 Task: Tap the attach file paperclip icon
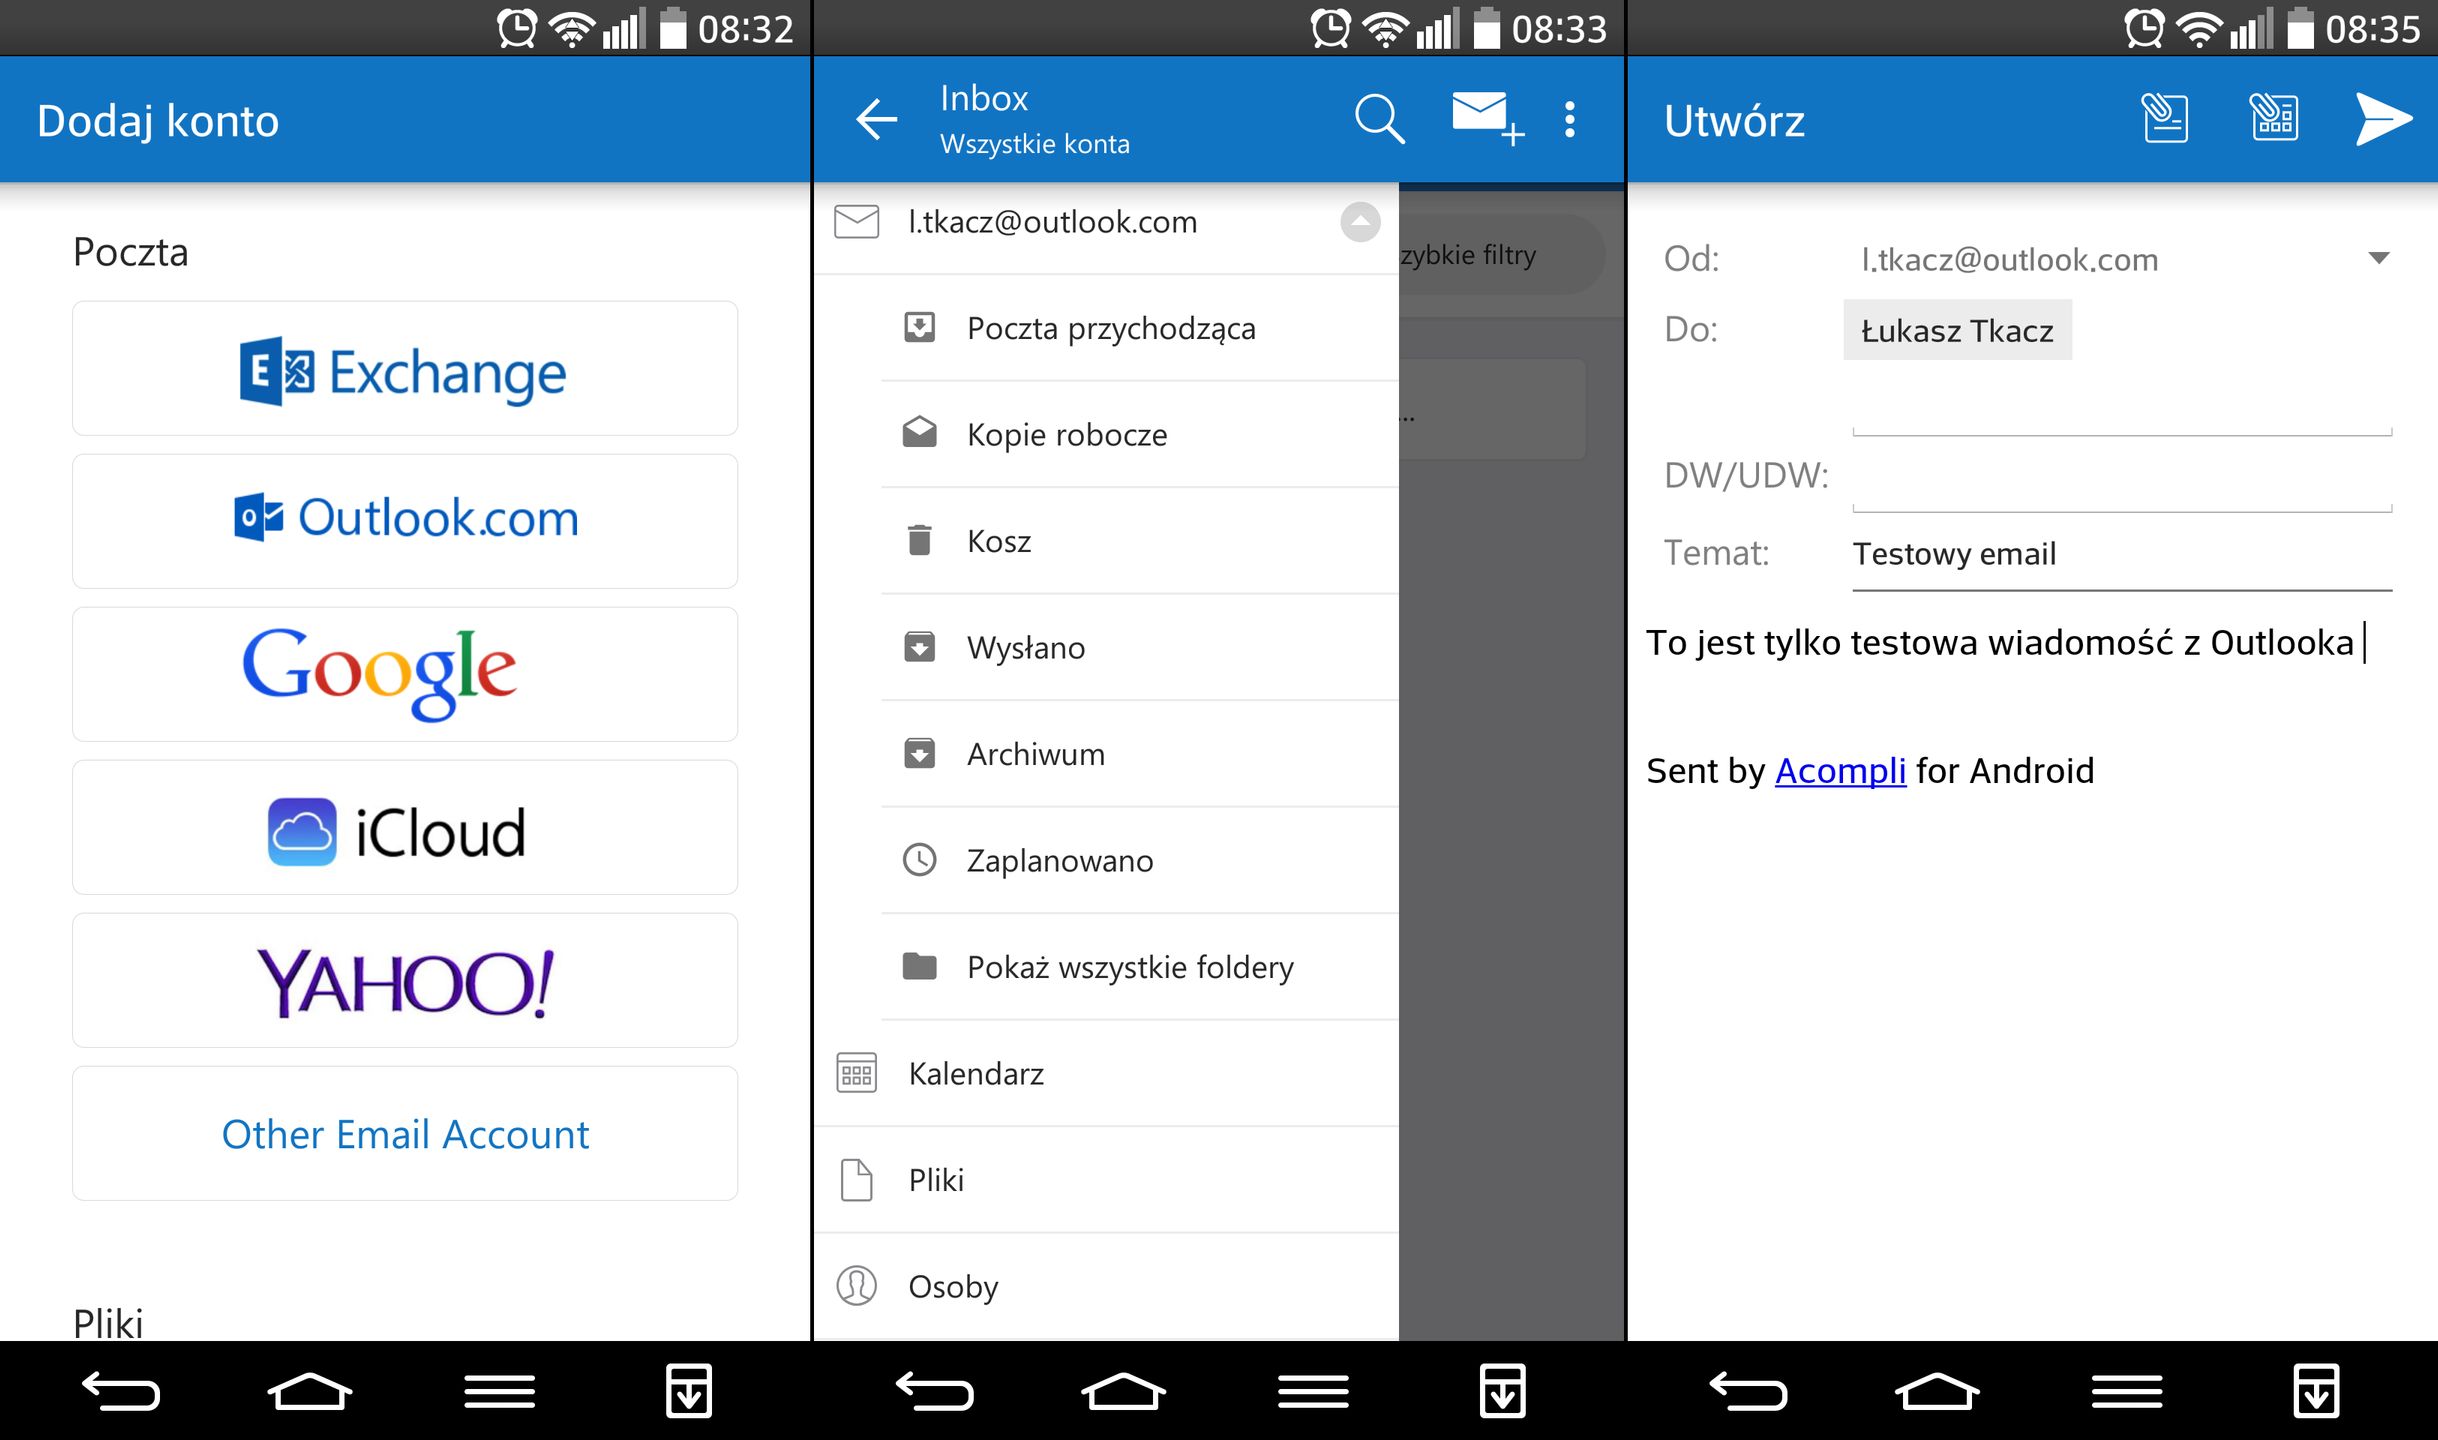click(2166, 120)
